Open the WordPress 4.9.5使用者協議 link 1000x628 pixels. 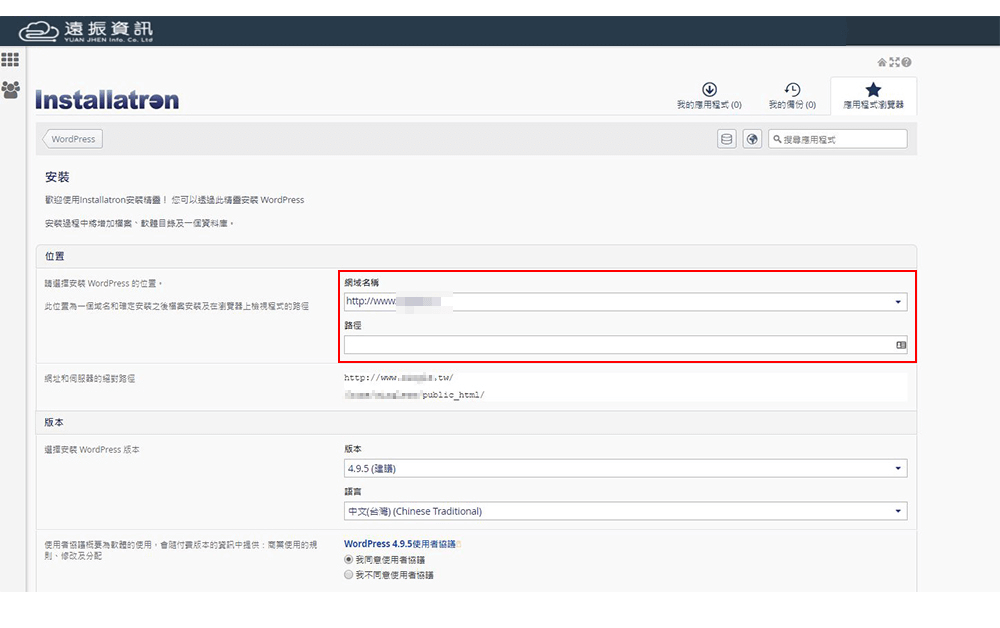click(x=400, y=544)
